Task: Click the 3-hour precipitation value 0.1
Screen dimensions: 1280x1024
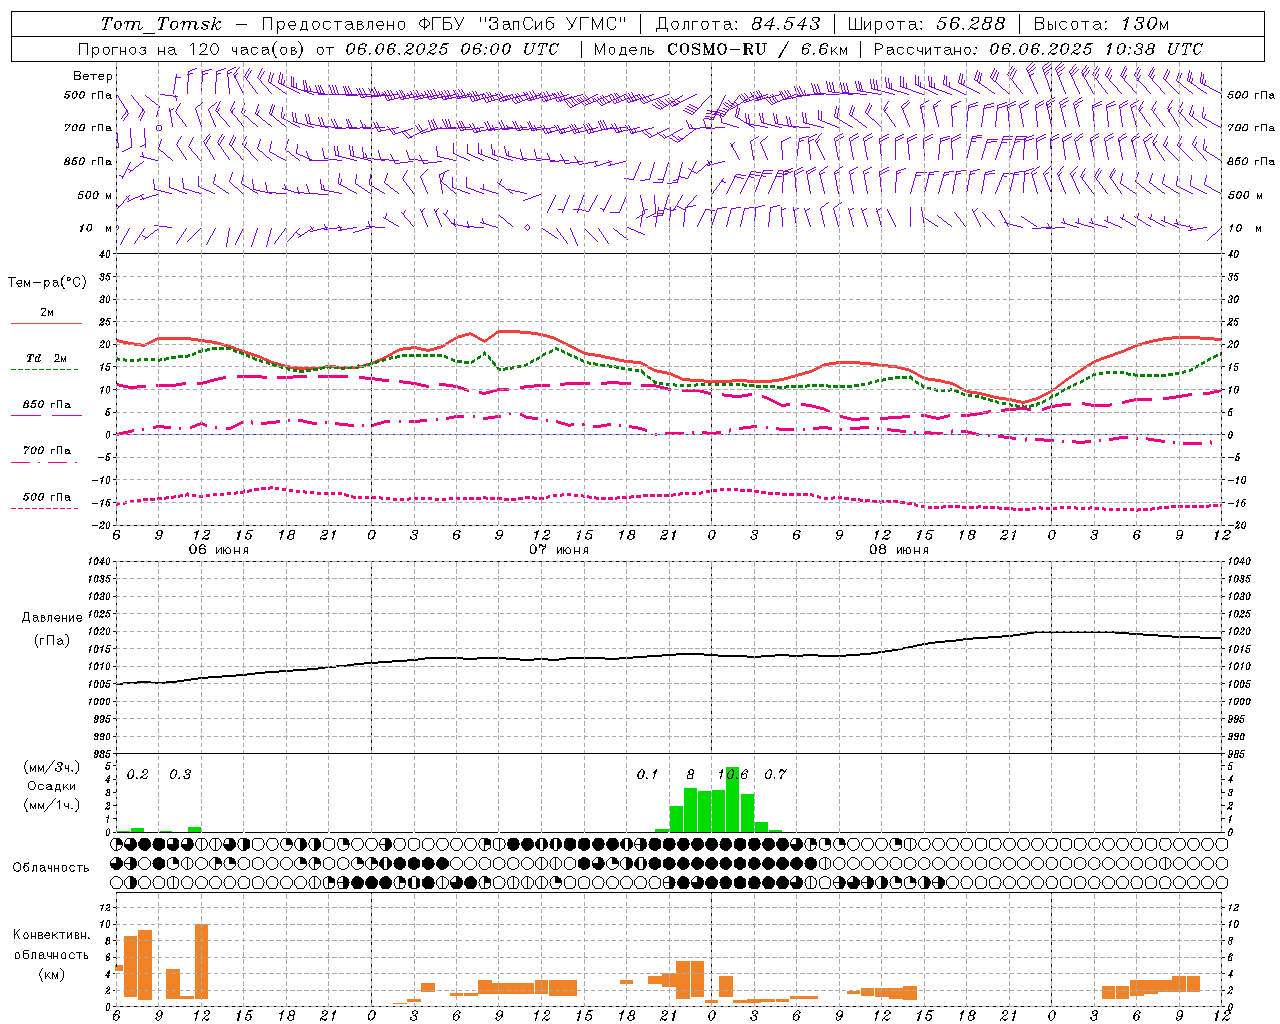Action: (x=648, y=775)
